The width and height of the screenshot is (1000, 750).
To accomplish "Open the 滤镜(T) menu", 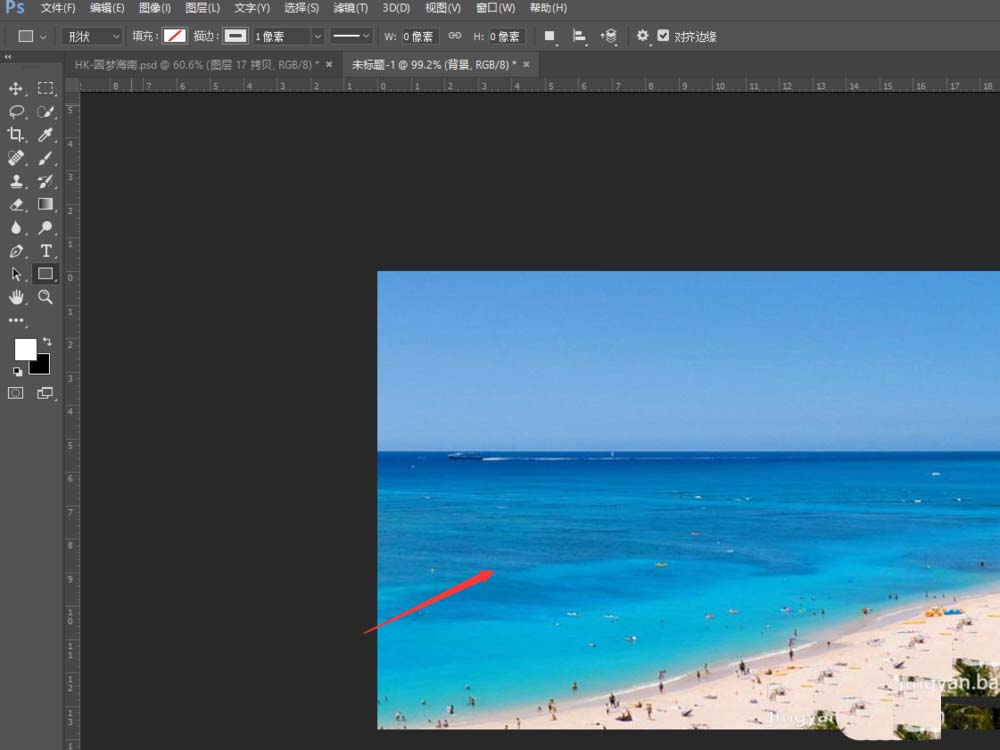I will [350, 8].
